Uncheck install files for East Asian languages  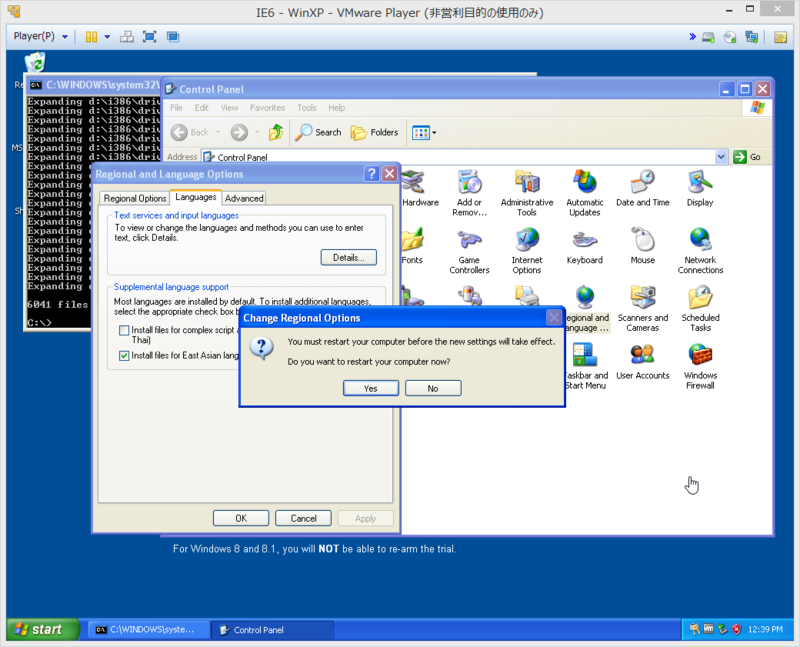pyautogui.click(x=124, y=356)
